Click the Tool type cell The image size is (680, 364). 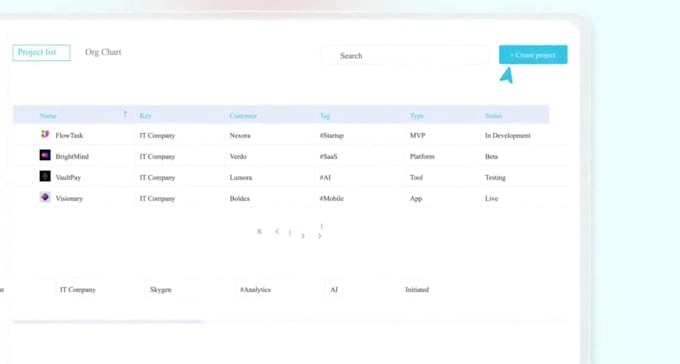tap(416, 177)
